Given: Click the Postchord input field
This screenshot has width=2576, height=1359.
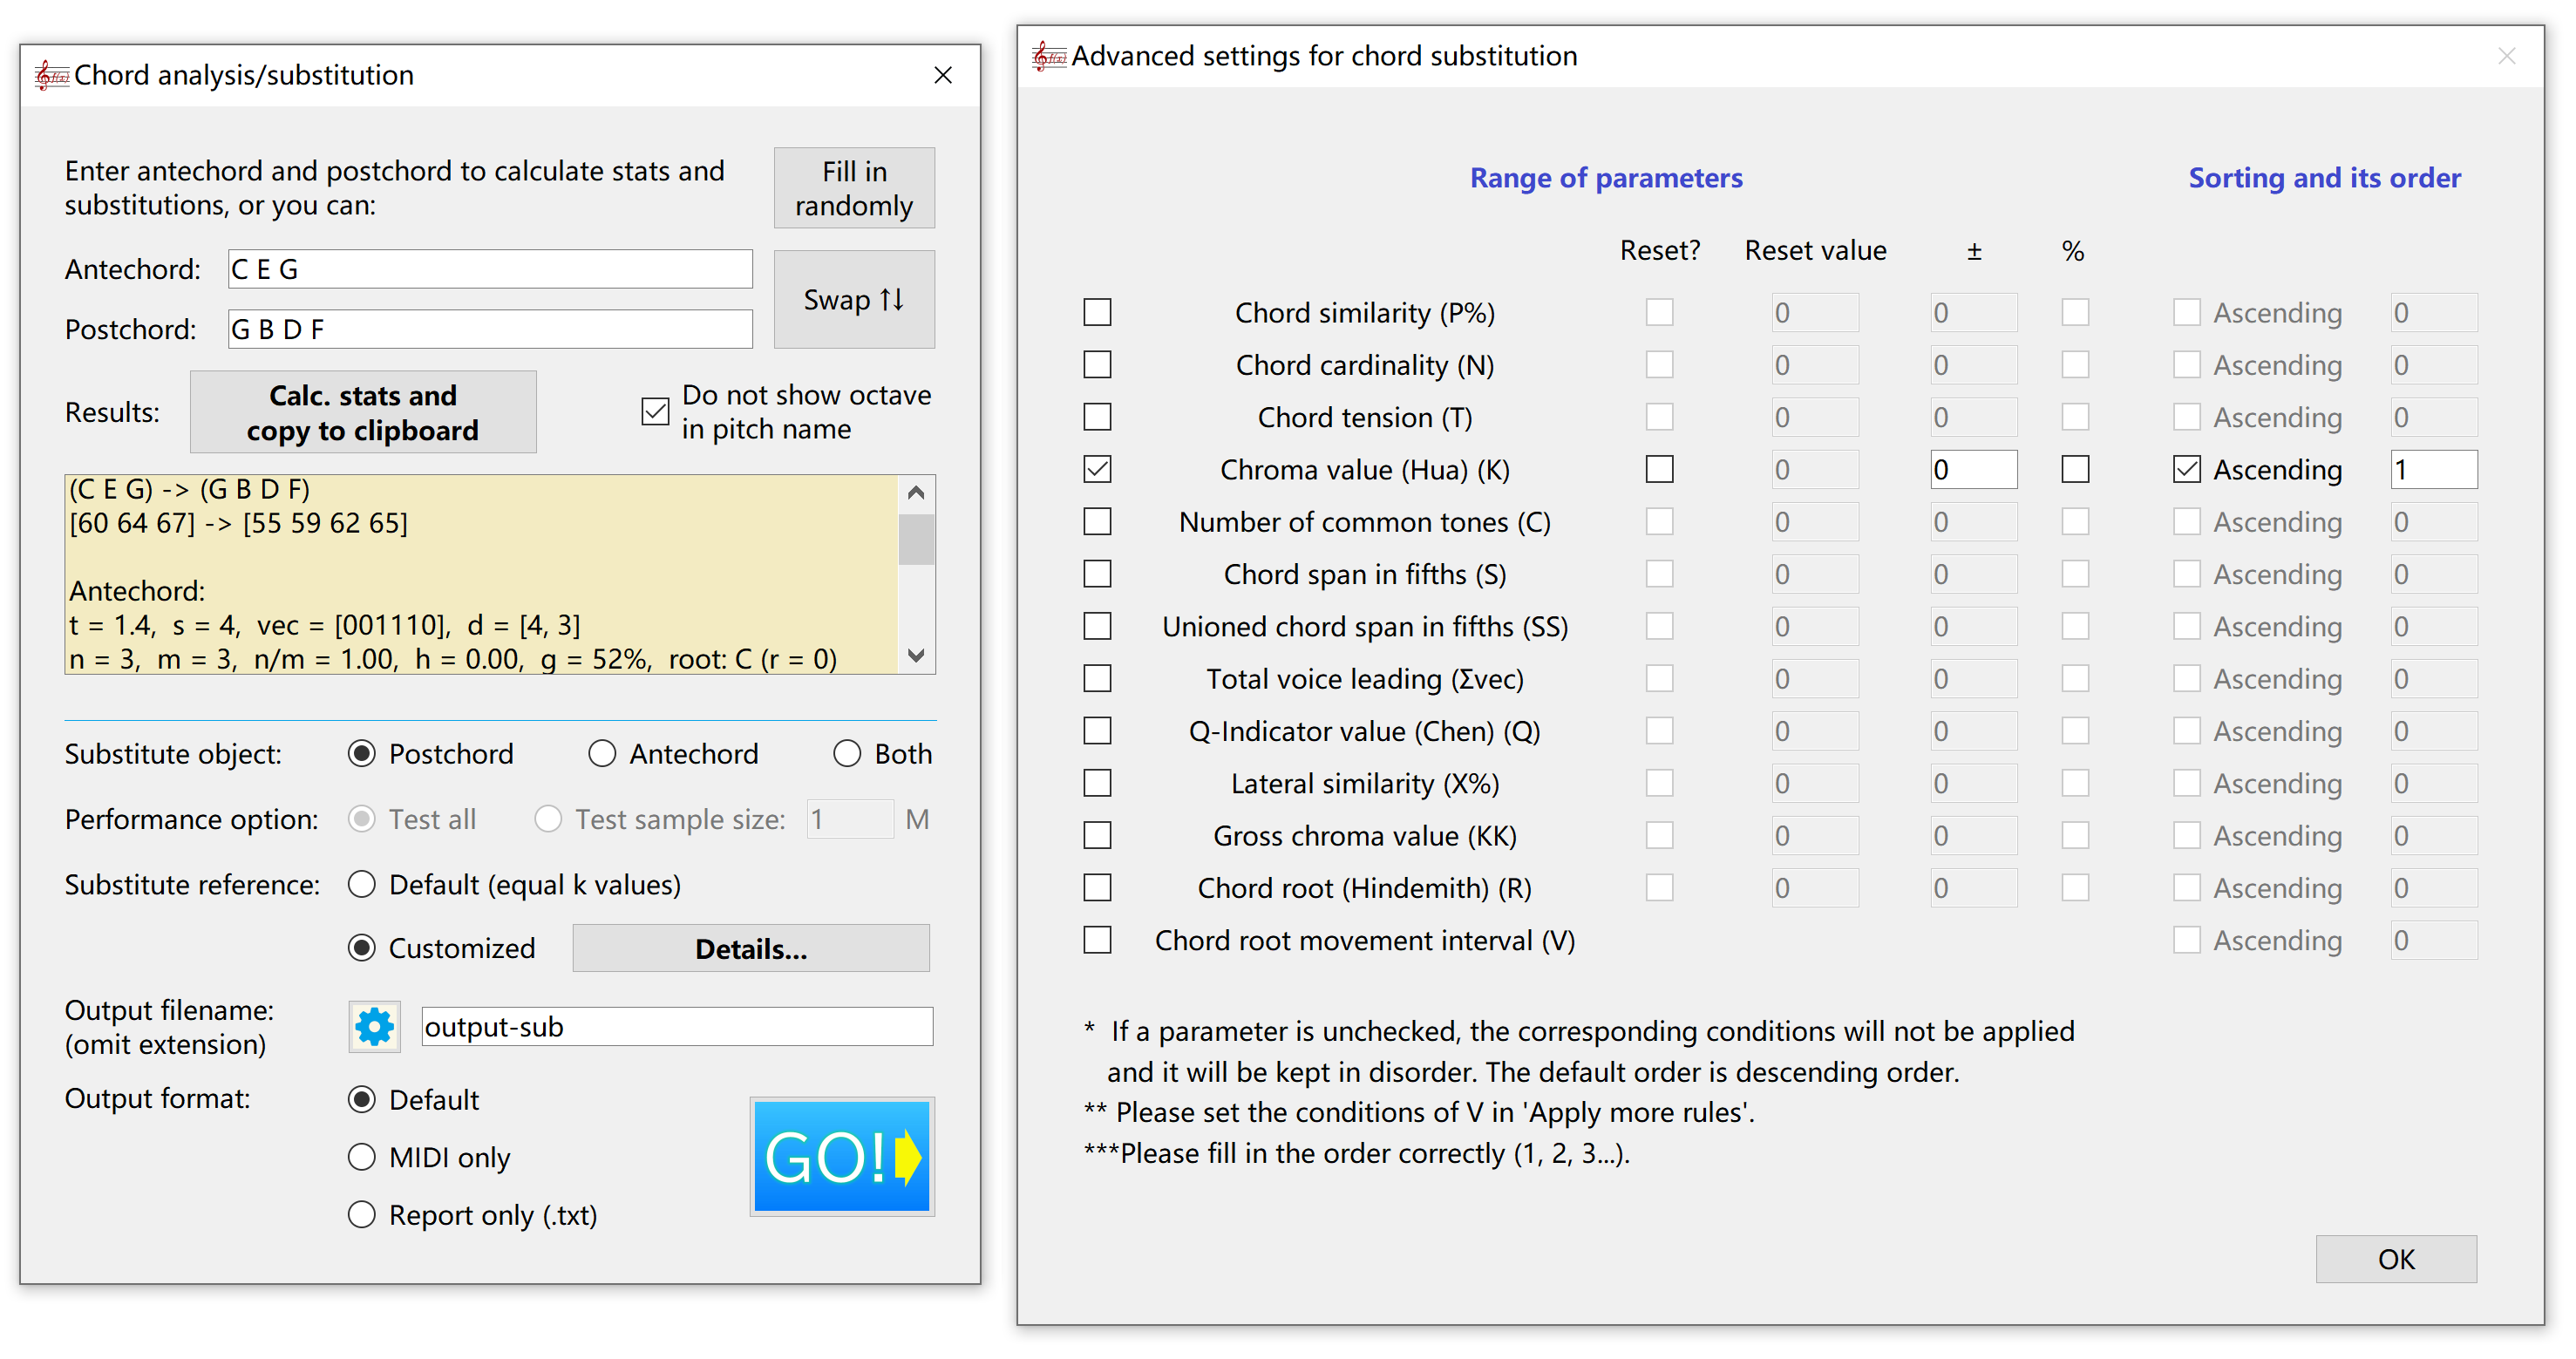Looking at the screenshot, I should coord(490,329).
